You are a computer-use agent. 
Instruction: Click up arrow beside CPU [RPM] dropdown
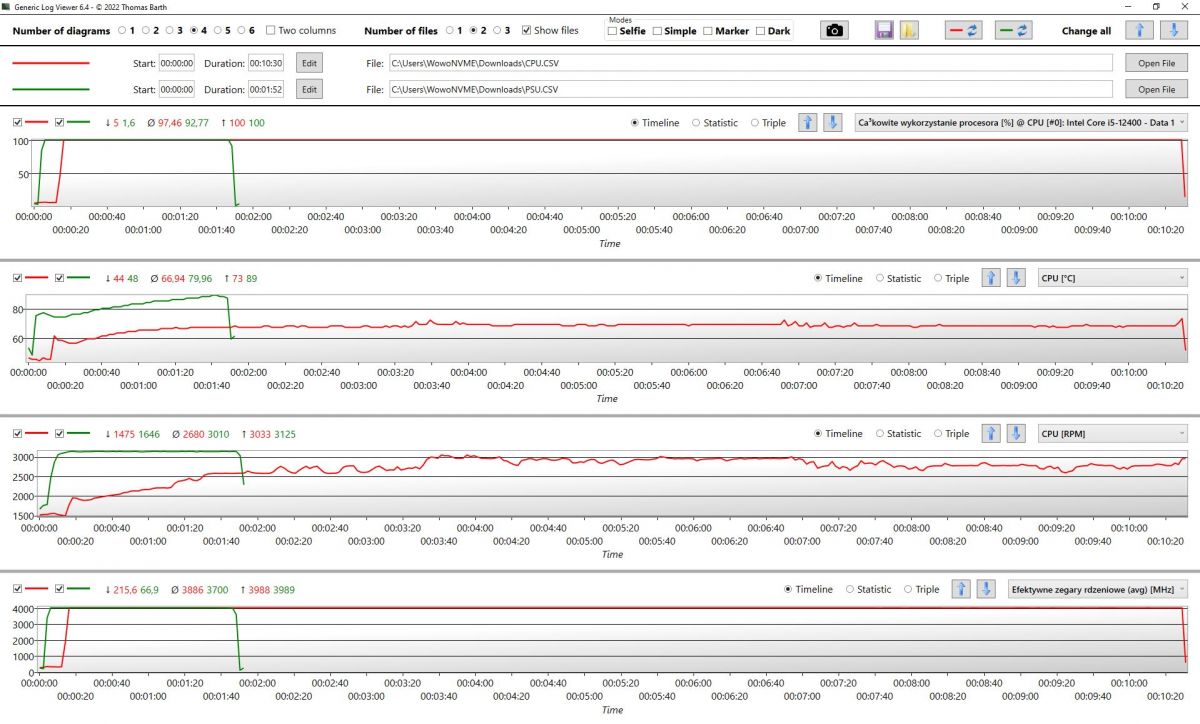click(991, 433)
